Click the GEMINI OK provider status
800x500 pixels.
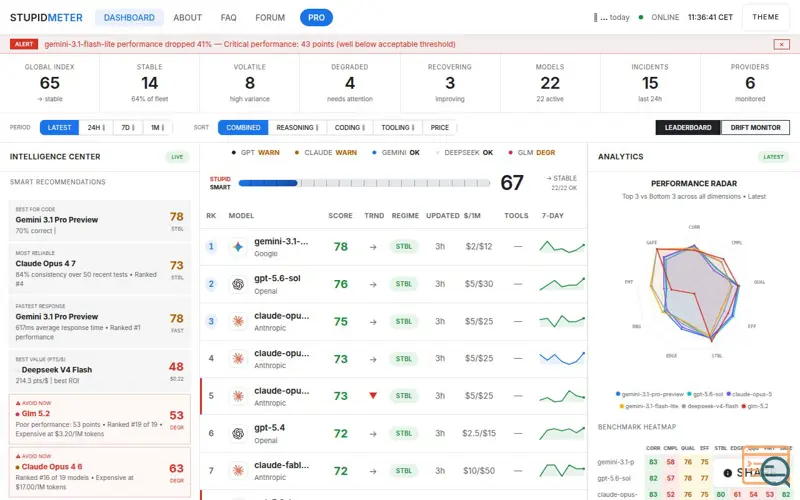pyautogui.click(x=396, y=153)
